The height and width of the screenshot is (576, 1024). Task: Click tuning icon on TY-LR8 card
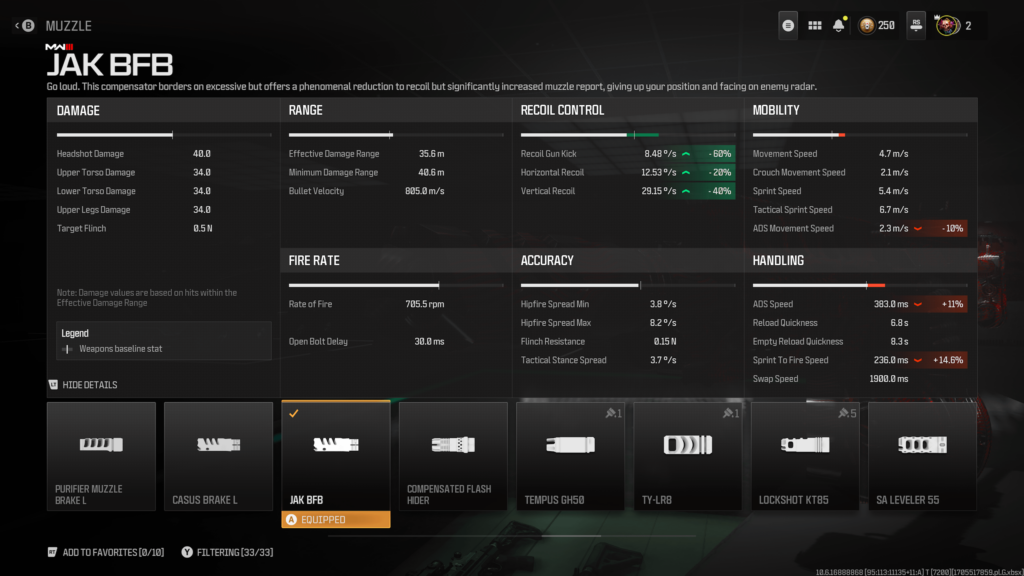tap(731, 413)
